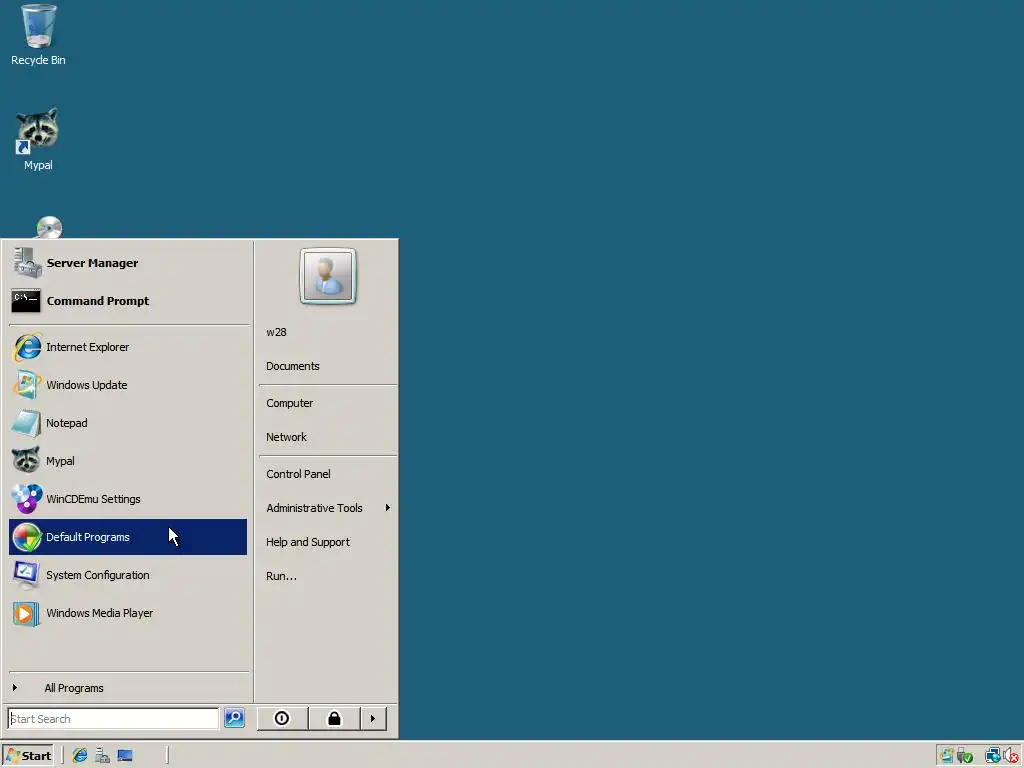Open the shutdown options arrow menu
The width and height of the screenshot is (1024, 768).
[x=373, y=718]
